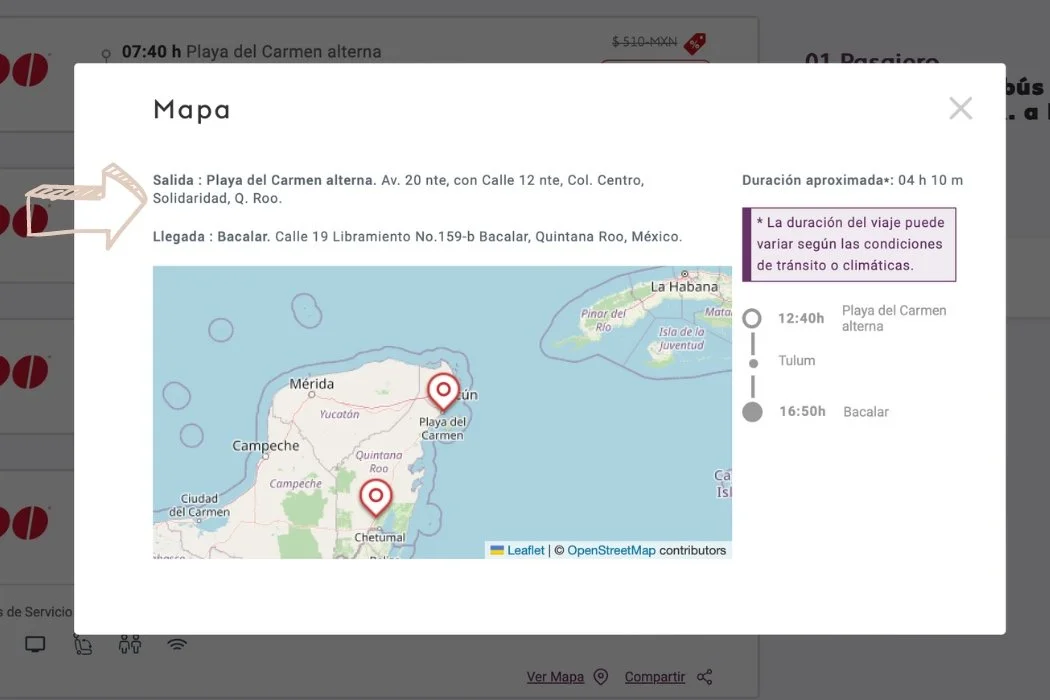The width and height of the screenshot is (1050, 700).
Task: Click the Salida address text
Action: pyautogui.click(x=398, y=189)
